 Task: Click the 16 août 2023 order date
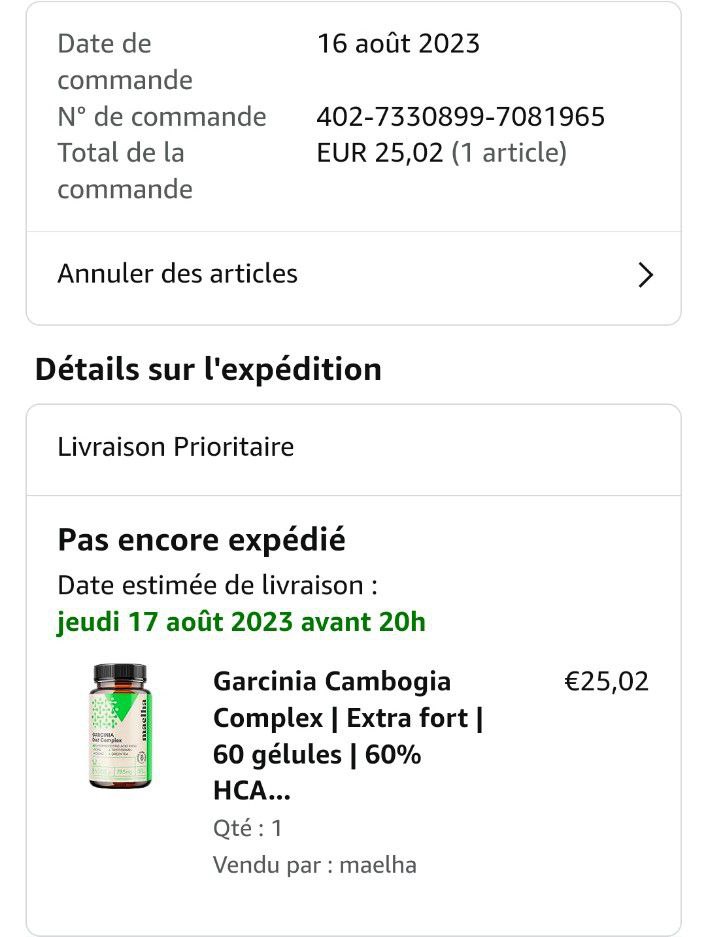[x=398, y=44]
